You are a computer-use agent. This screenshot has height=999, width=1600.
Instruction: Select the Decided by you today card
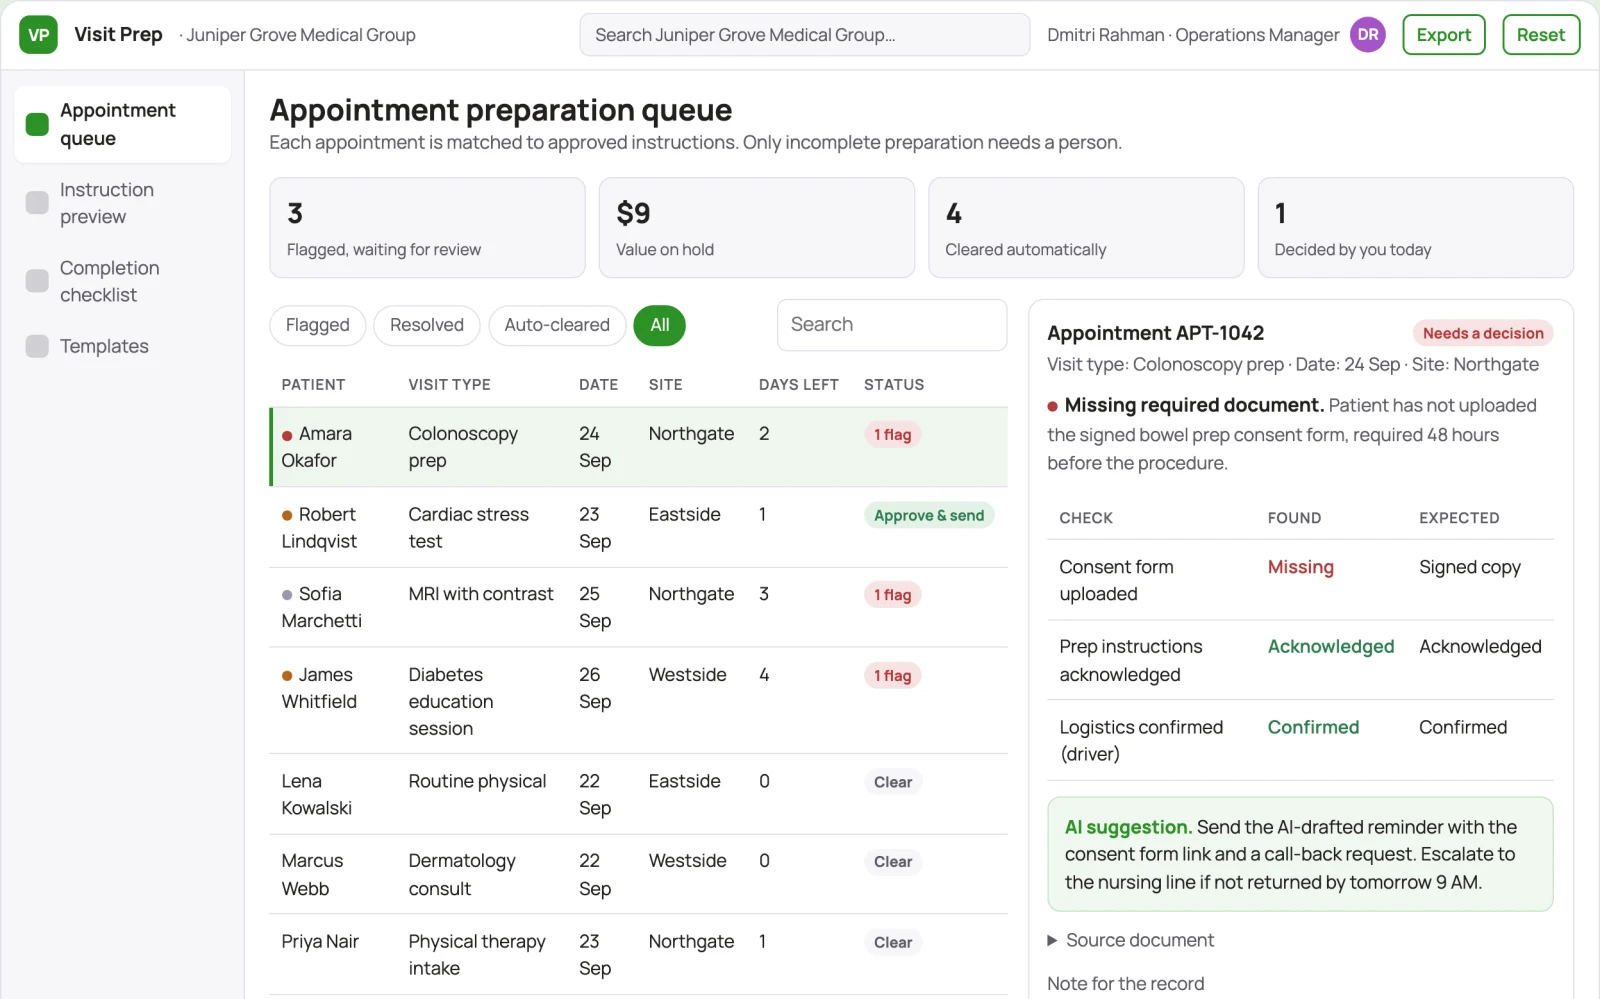[x=1415, y=228]
